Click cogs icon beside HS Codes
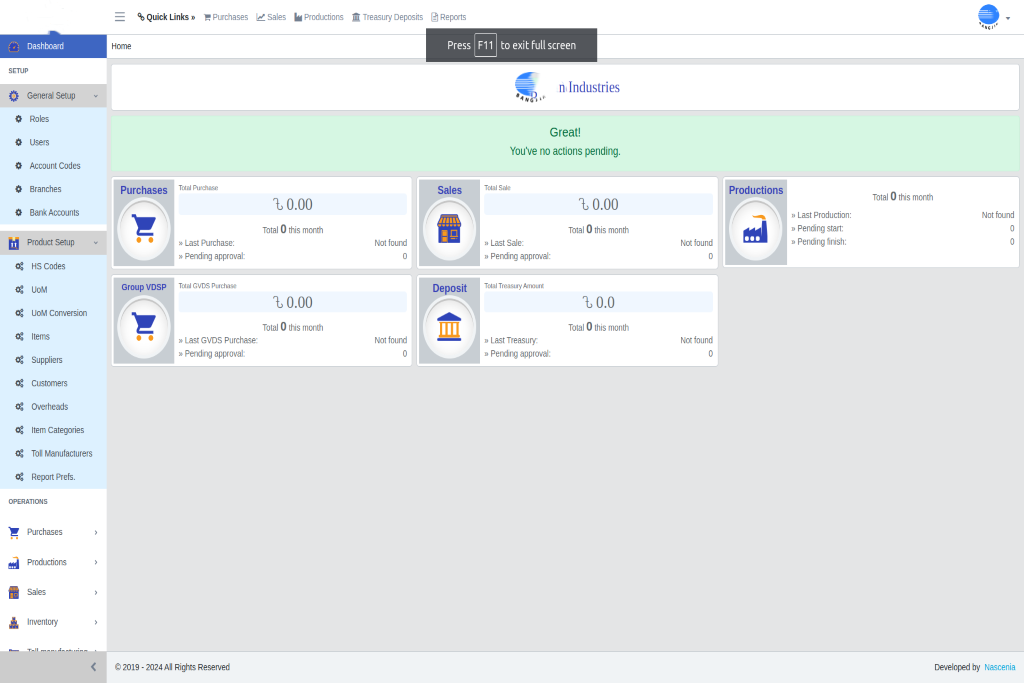 pos(20,266)
